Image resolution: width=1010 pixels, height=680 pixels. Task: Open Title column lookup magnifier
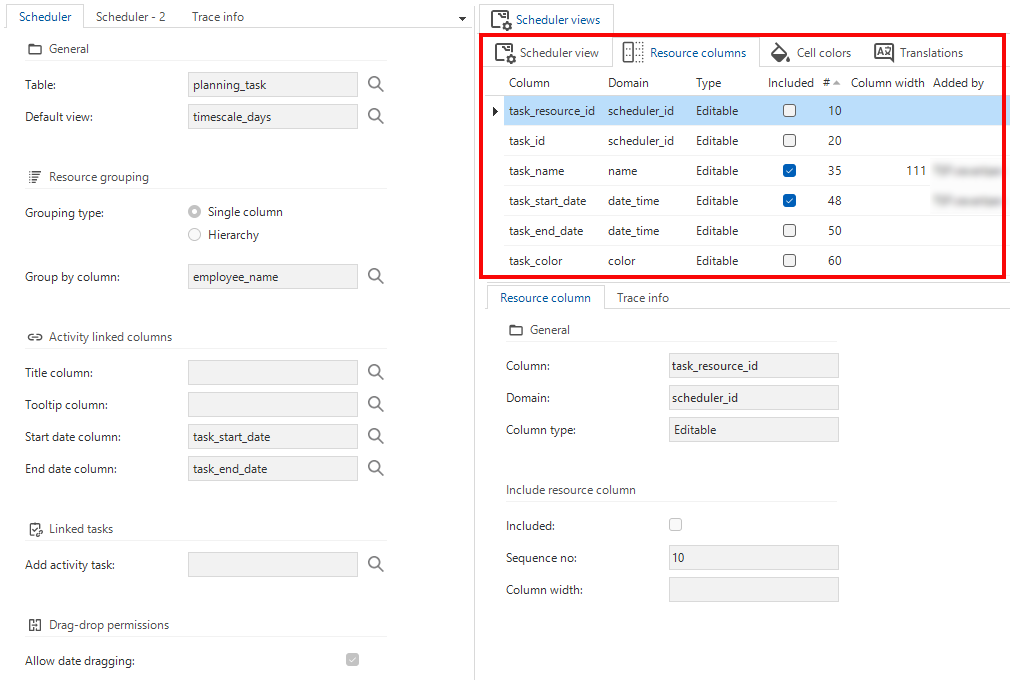(376, 373)
